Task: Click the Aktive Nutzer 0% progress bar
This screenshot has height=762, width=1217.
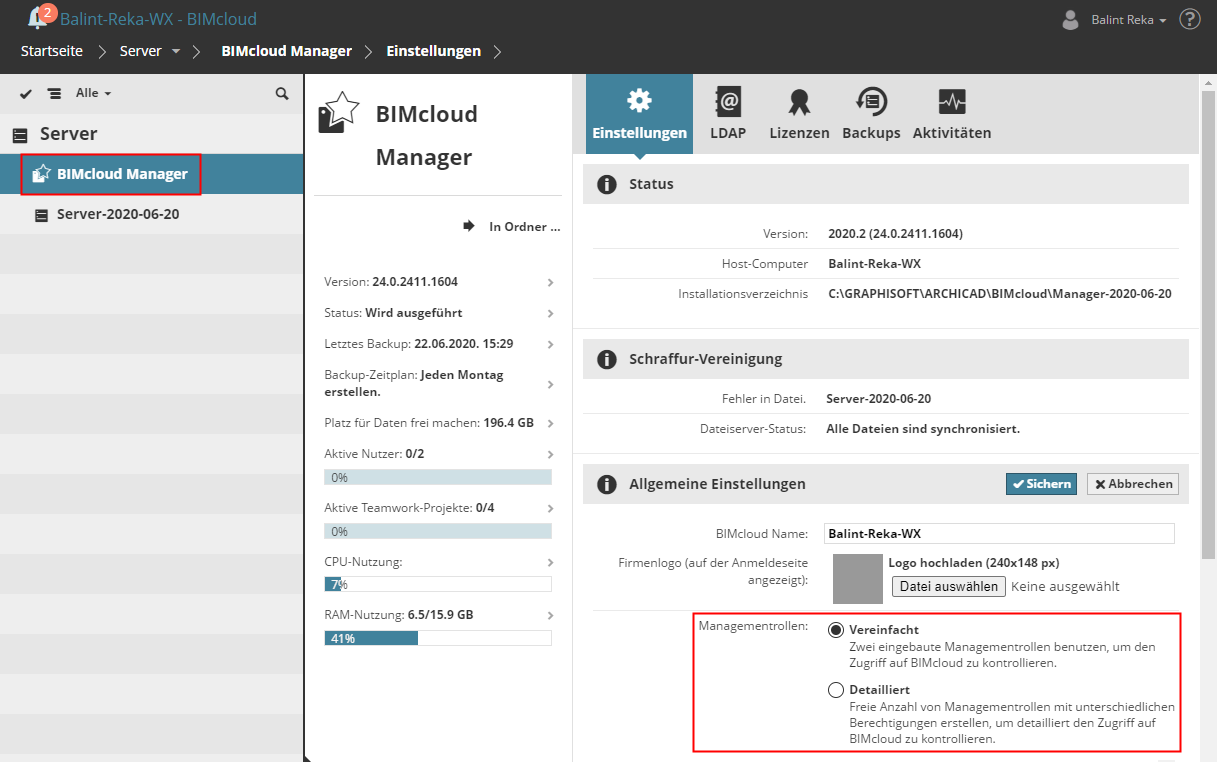Action: click(438, 478)
